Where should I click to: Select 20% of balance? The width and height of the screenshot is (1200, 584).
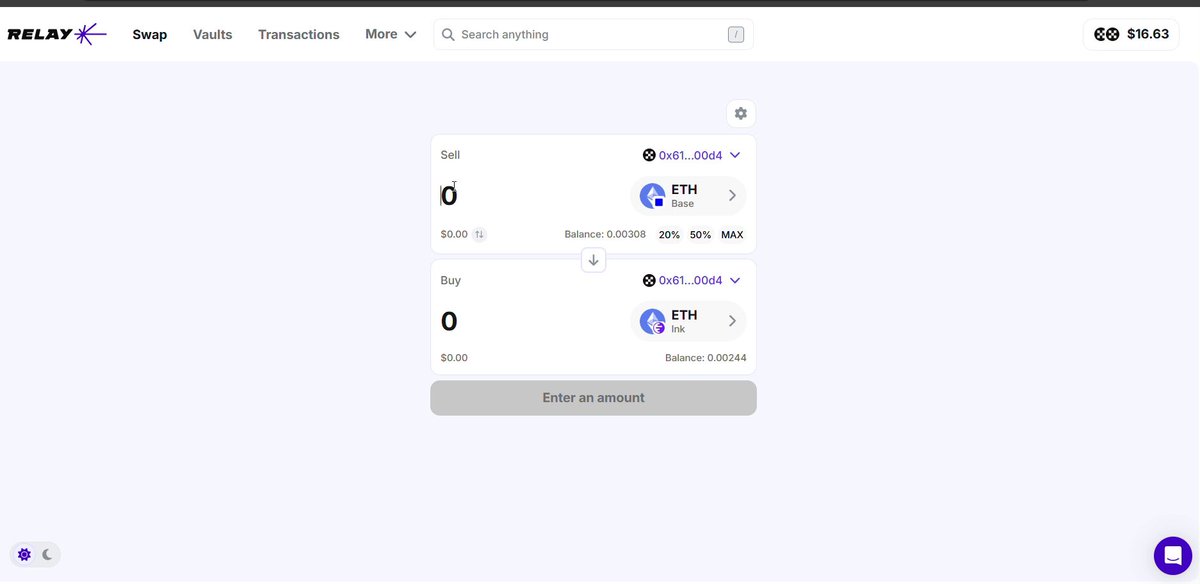[x=669, y=235]
